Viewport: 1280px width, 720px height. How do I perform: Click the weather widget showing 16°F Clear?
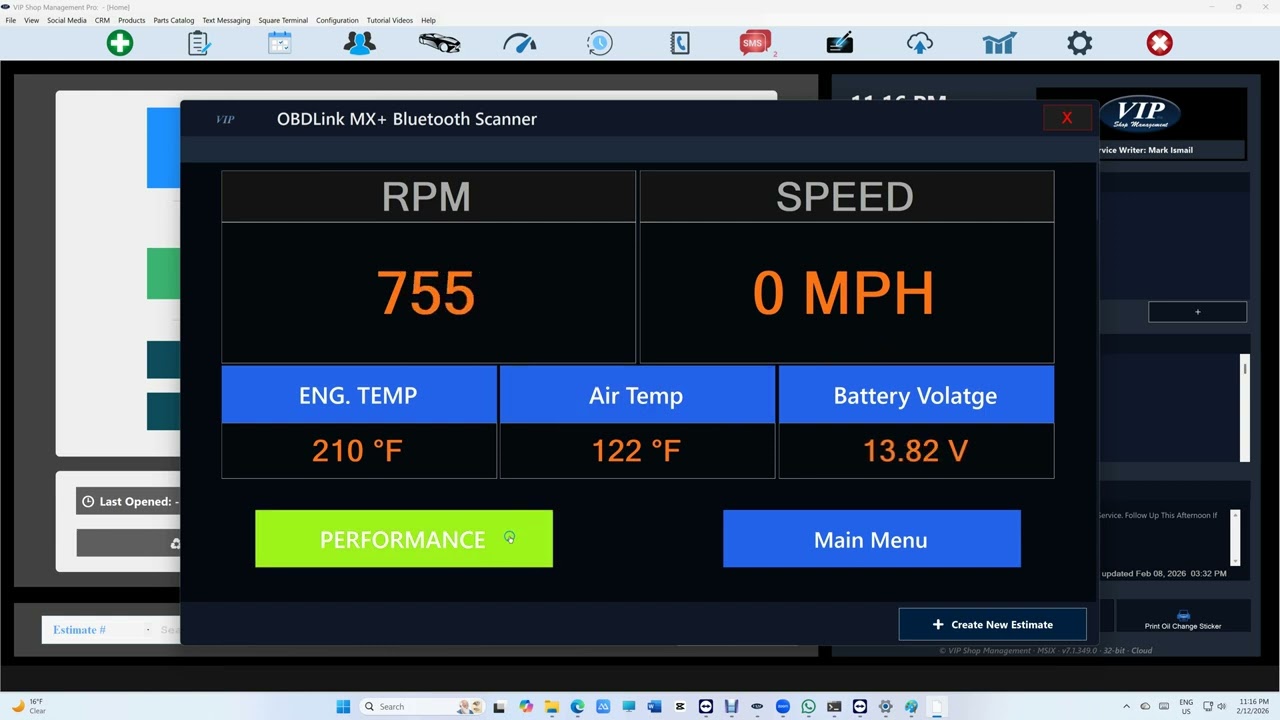click(x=28, y=706)
